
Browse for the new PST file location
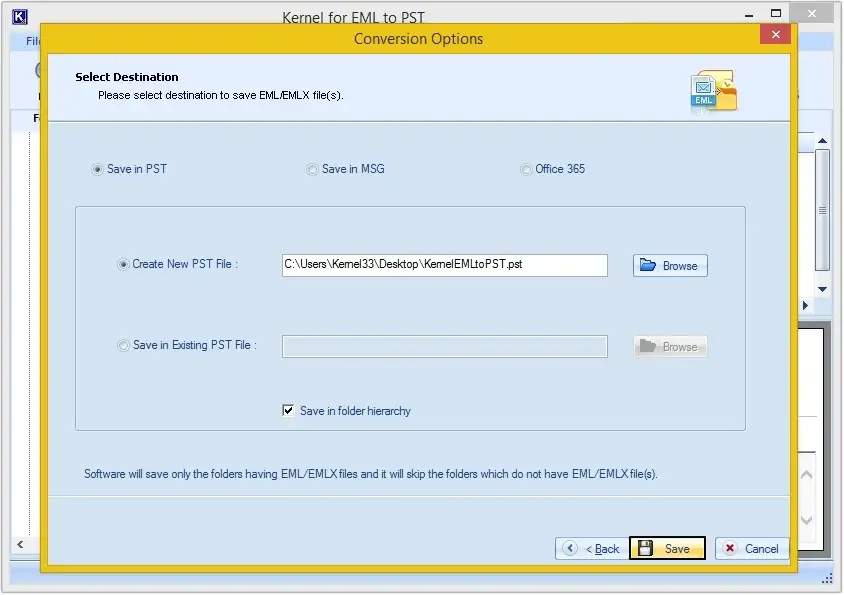tap(670, 265)
